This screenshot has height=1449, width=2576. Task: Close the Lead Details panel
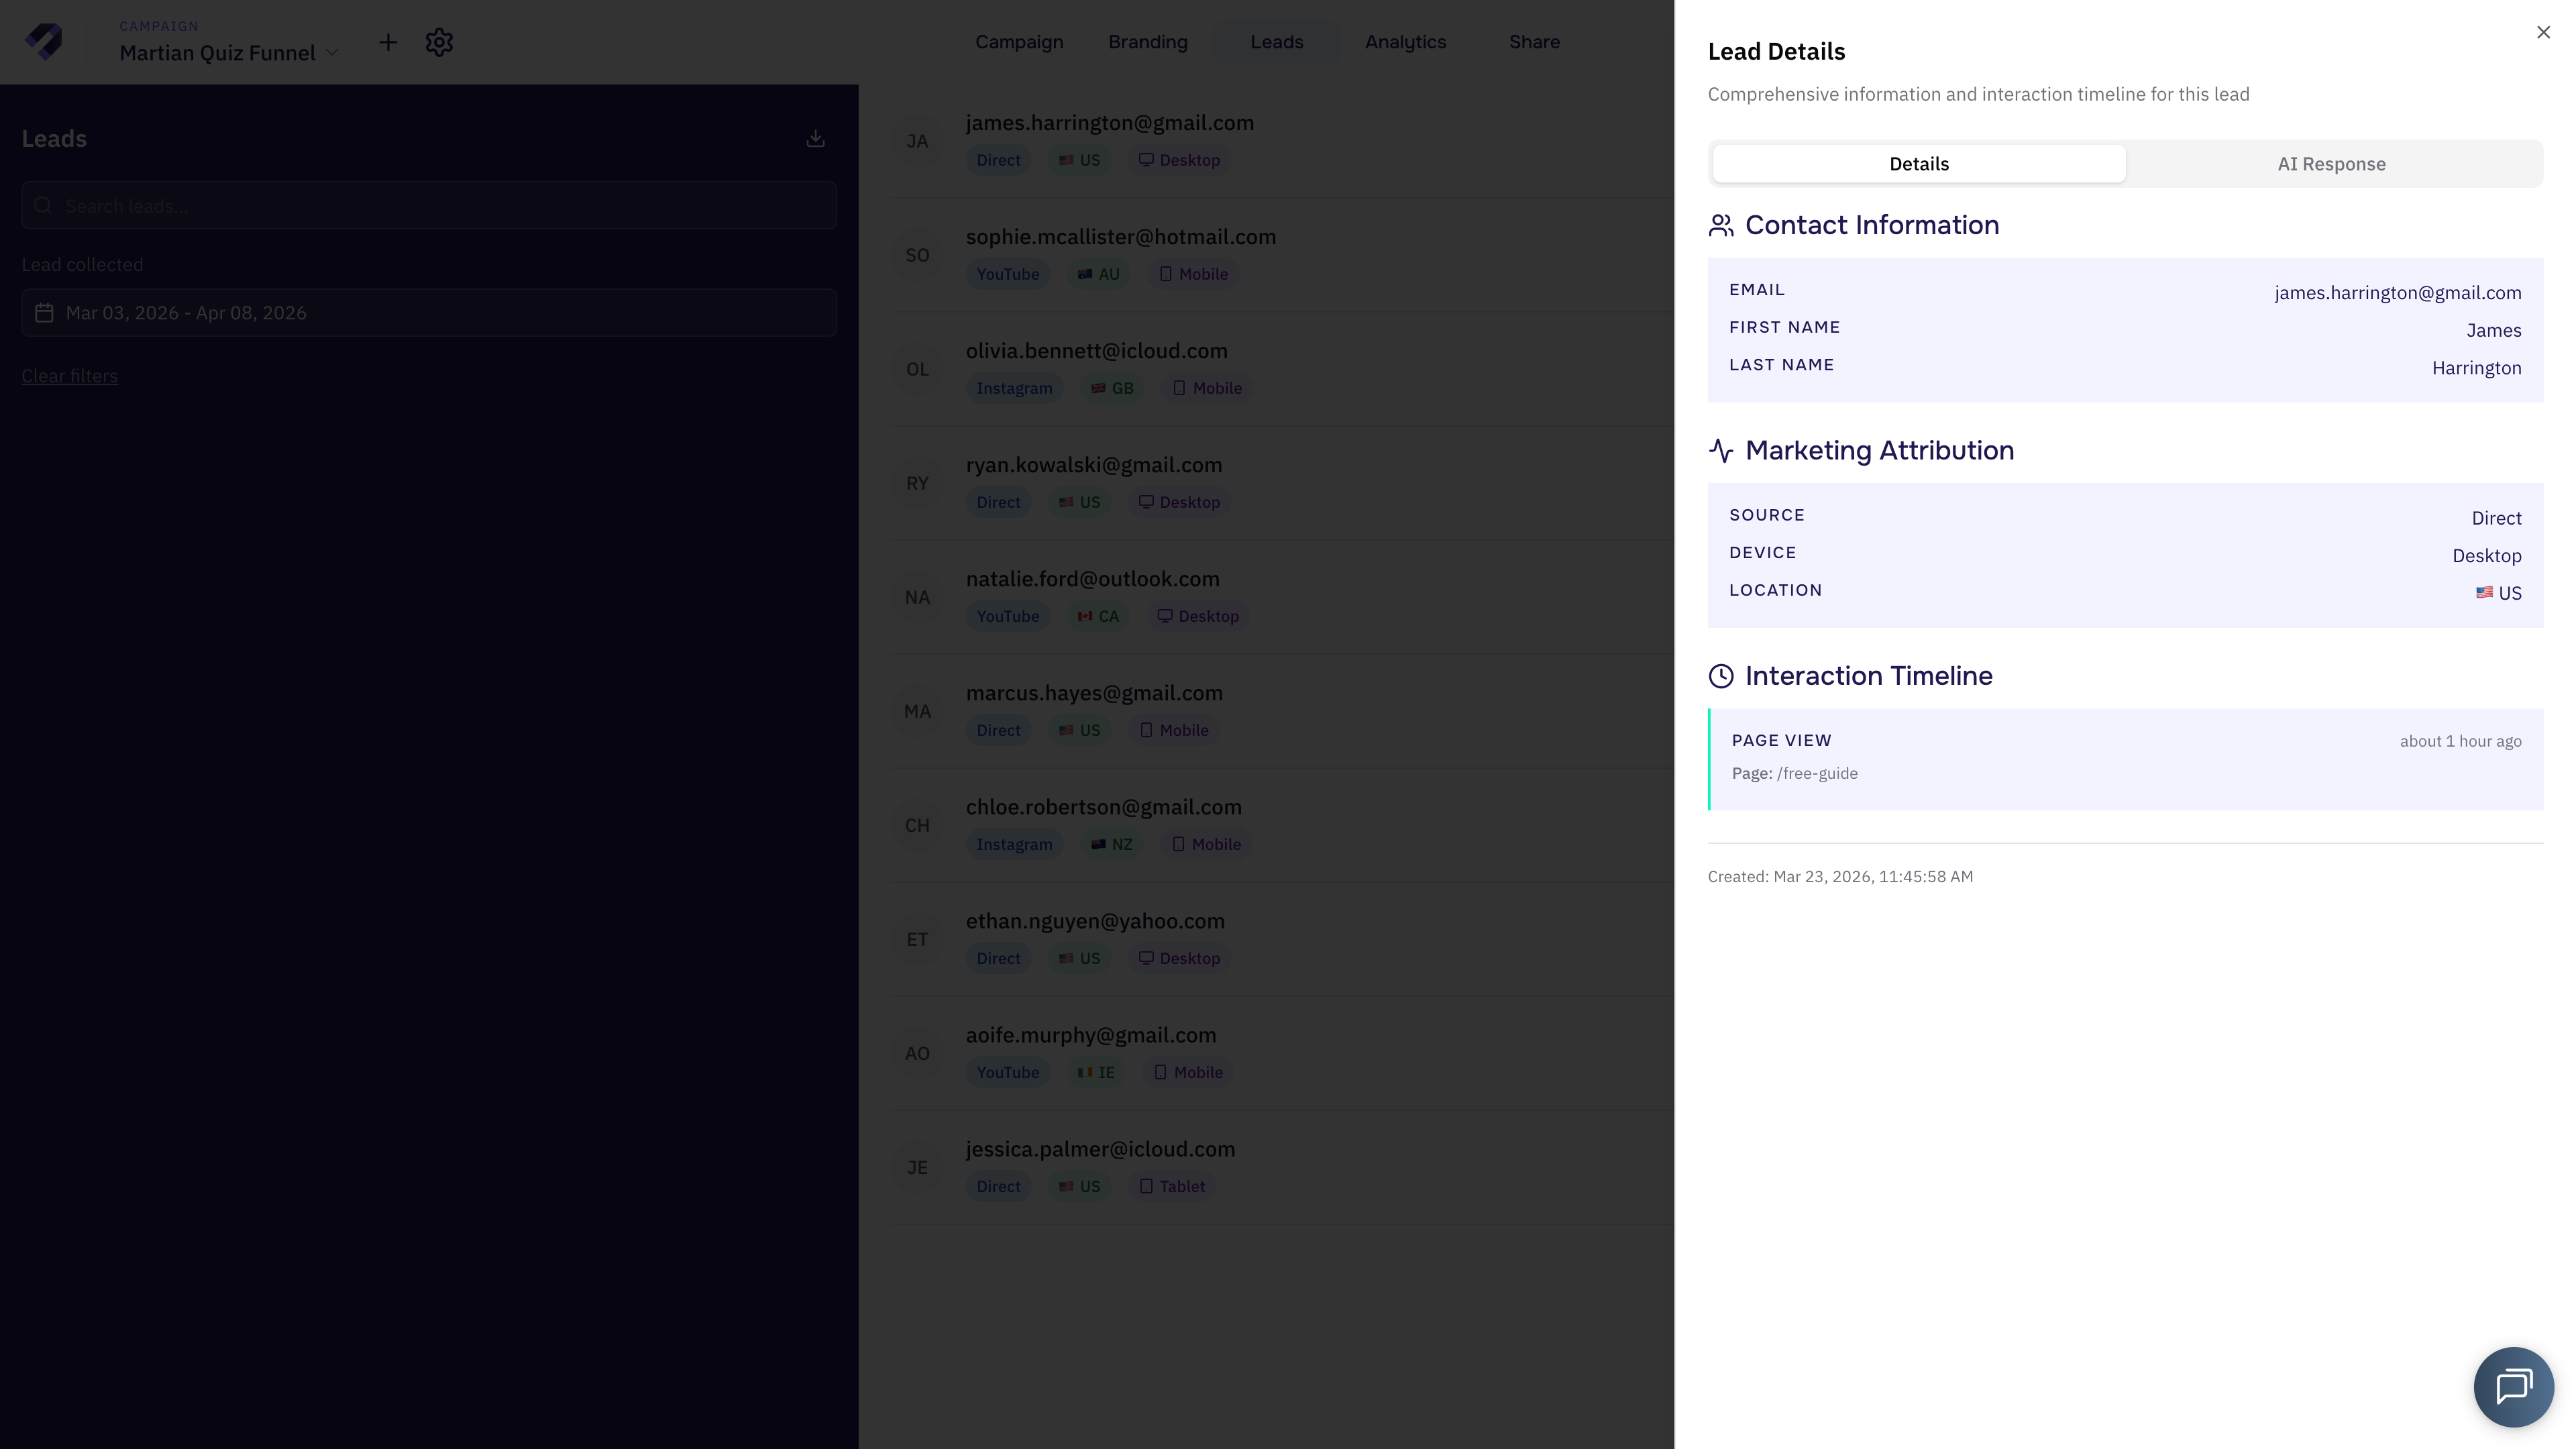2543,32
